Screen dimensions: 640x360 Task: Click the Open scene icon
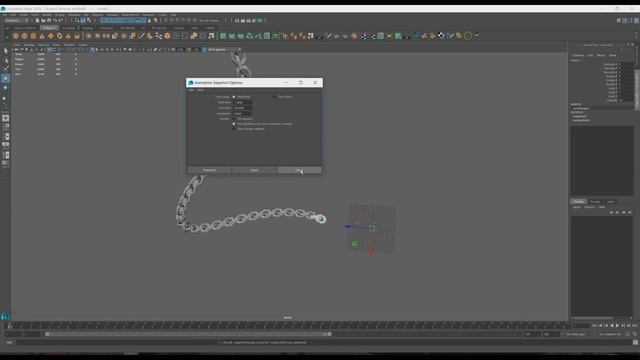[x=43, y=20]
